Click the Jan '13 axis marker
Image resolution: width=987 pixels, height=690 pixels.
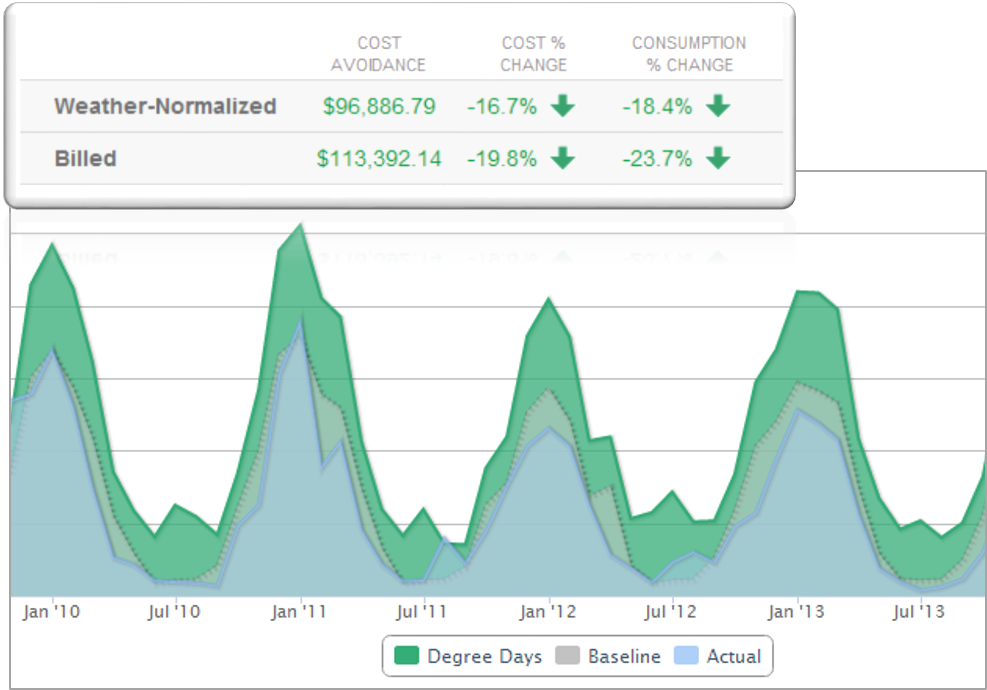(796, 611)
